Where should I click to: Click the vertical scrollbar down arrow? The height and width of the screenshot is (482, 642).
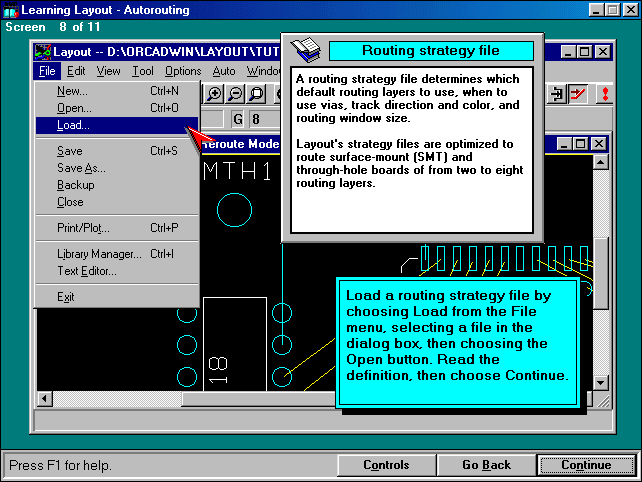coord(603,382)
